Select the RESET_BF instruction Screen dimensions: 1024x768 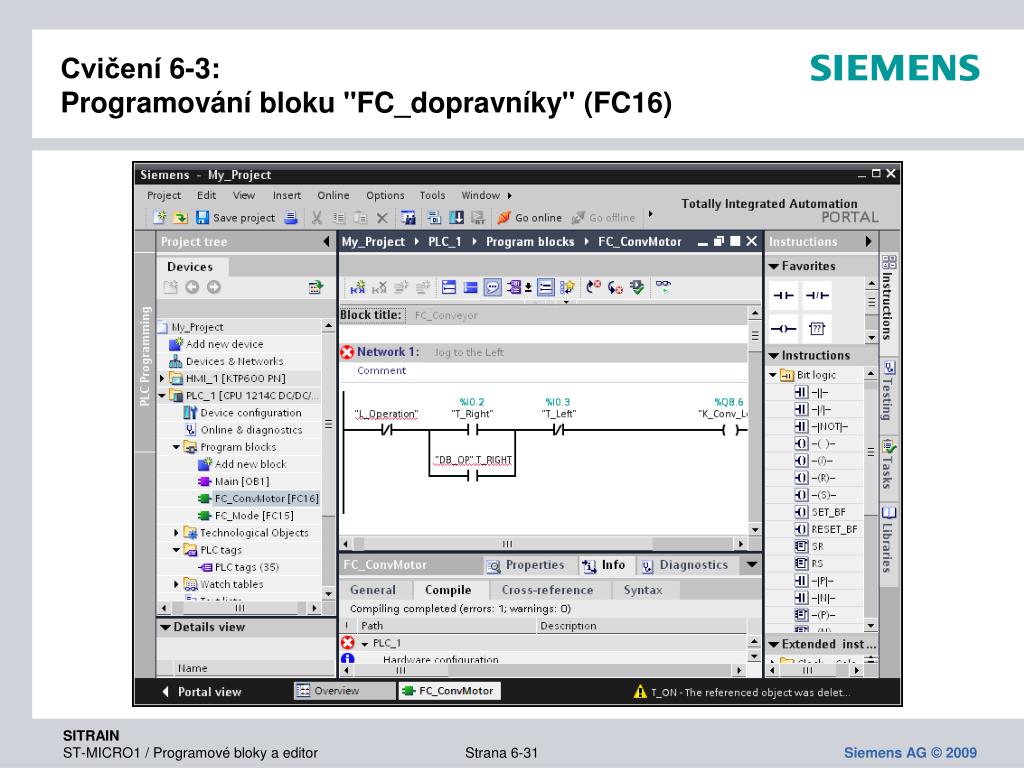tap(826, 529)
